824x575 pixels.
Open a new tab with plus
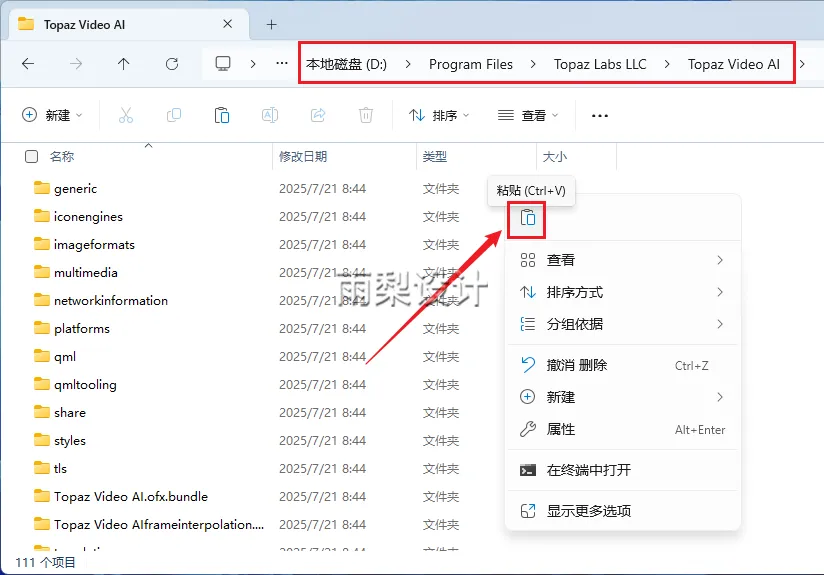pyautogui.click(x=271, y=25)
